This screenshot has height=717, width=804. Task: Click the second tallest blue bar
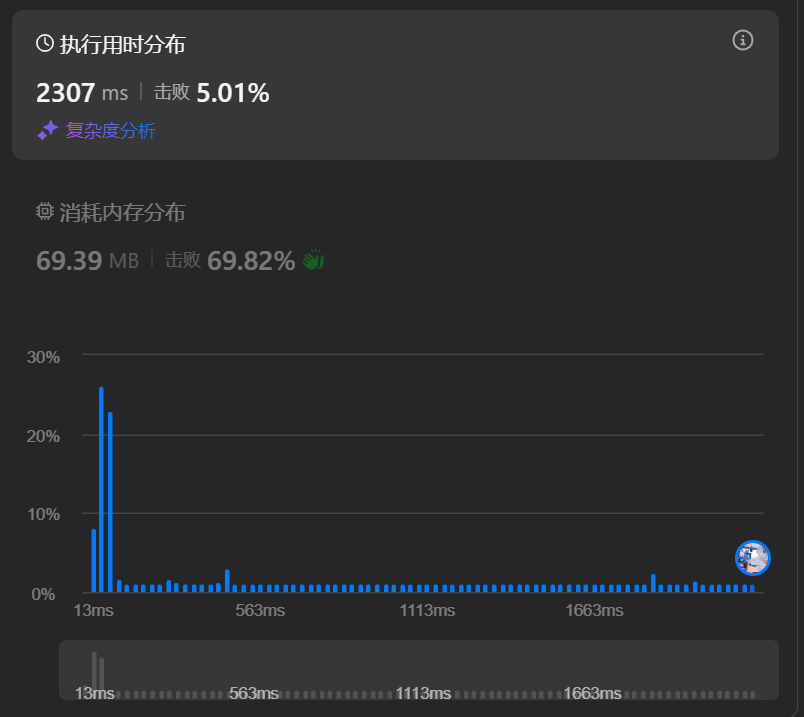110,502
